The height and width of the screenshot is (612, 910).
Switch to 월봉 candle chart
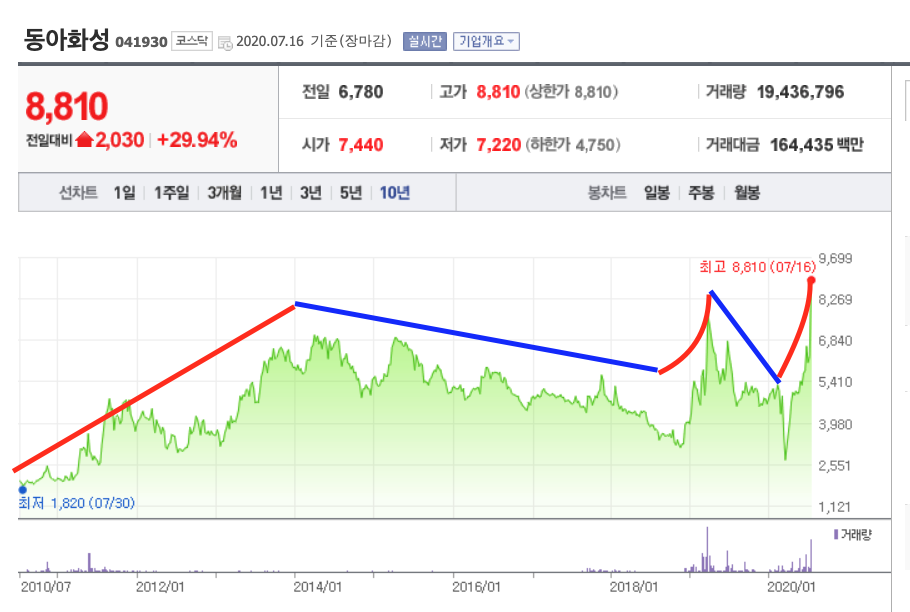click(747, 193)
